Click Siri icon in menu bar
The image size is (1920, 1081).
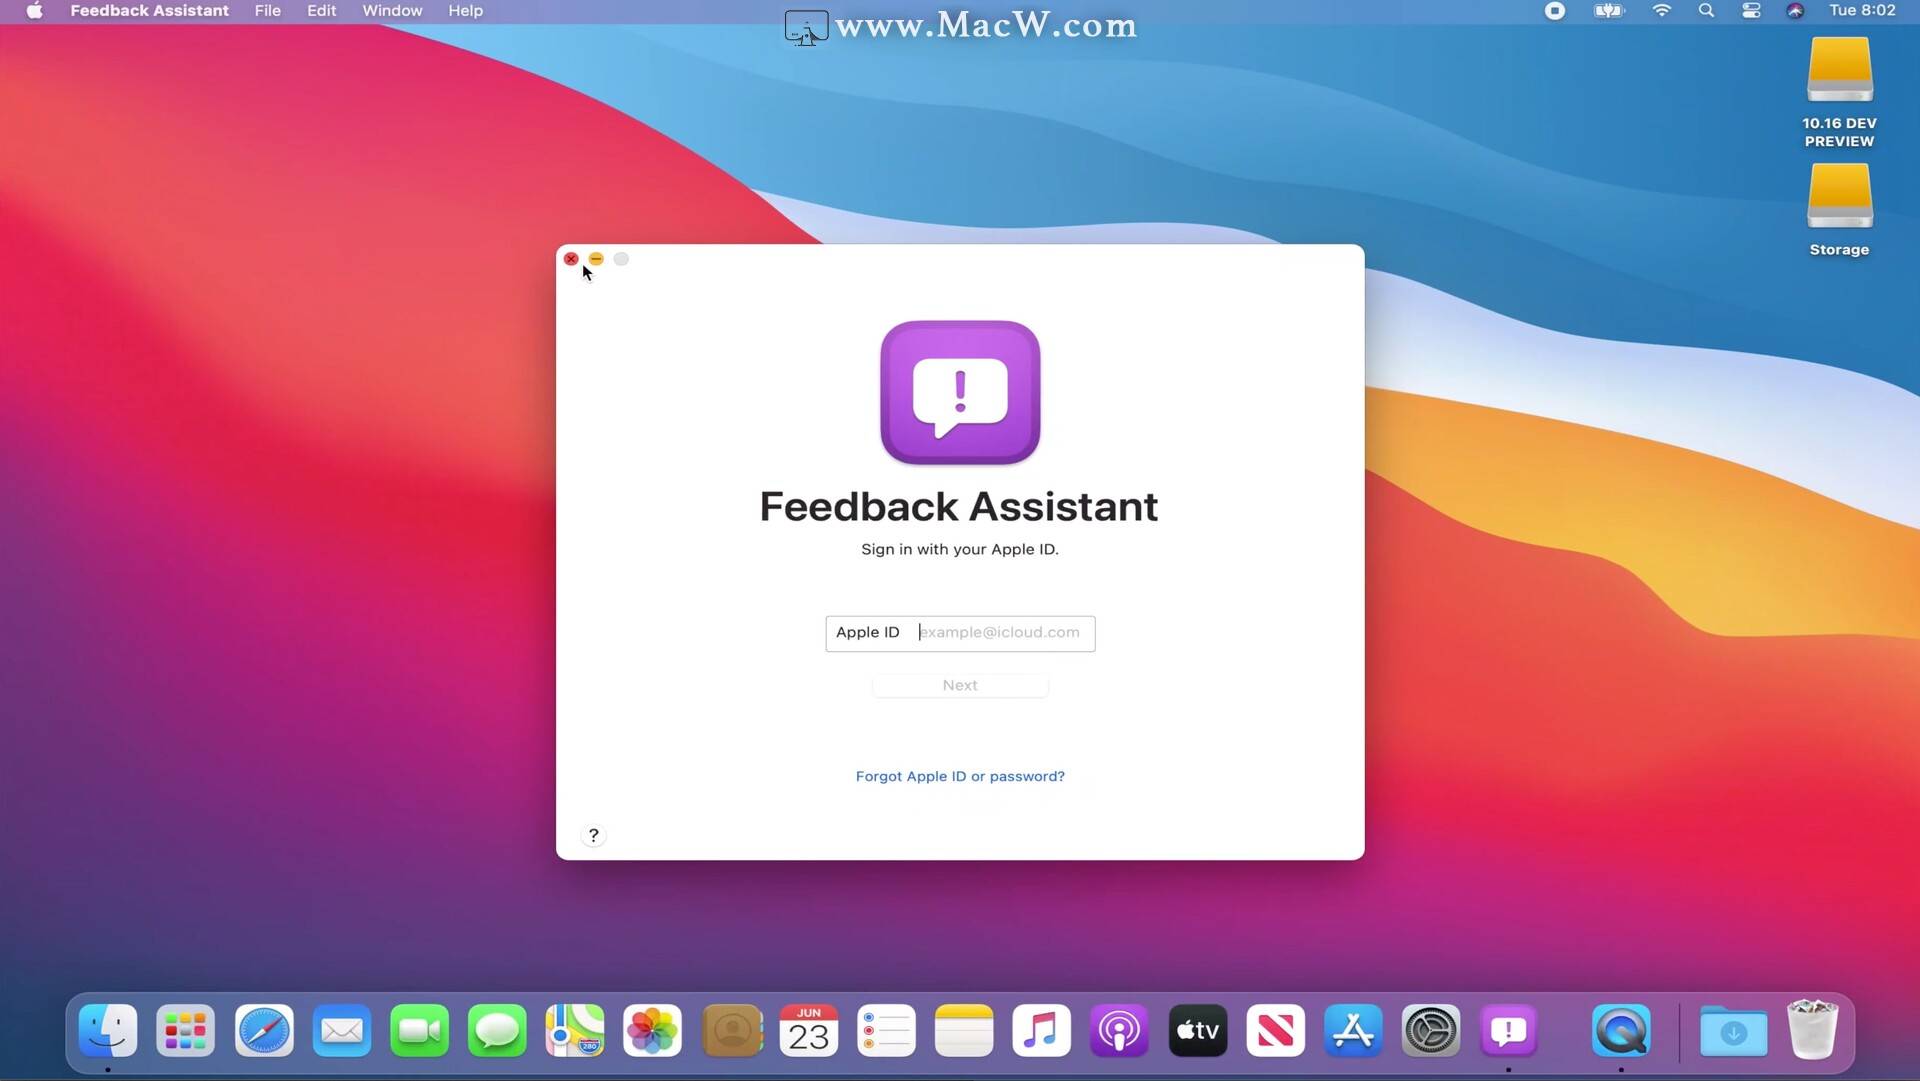[1796, 11]
